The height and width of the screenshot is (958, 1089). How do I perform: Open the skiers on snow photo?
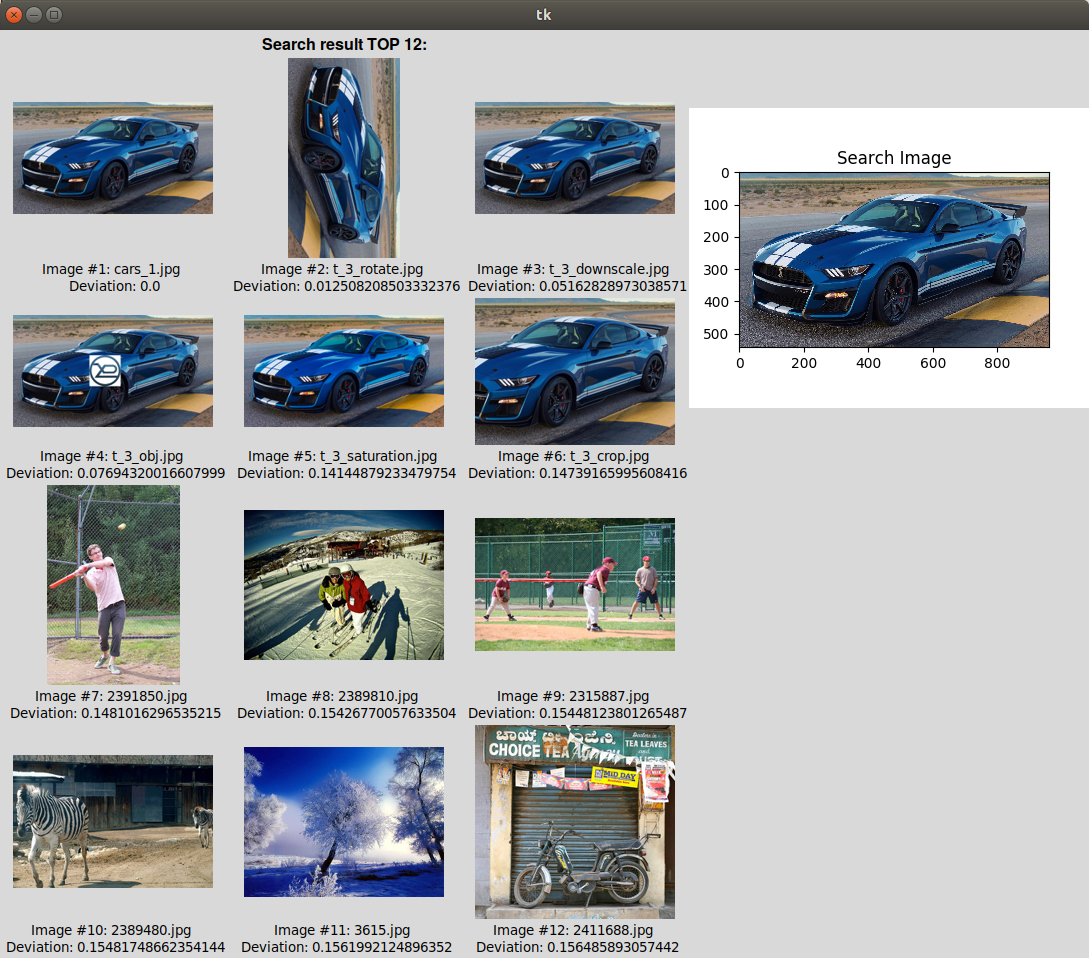tap(343, 584)
